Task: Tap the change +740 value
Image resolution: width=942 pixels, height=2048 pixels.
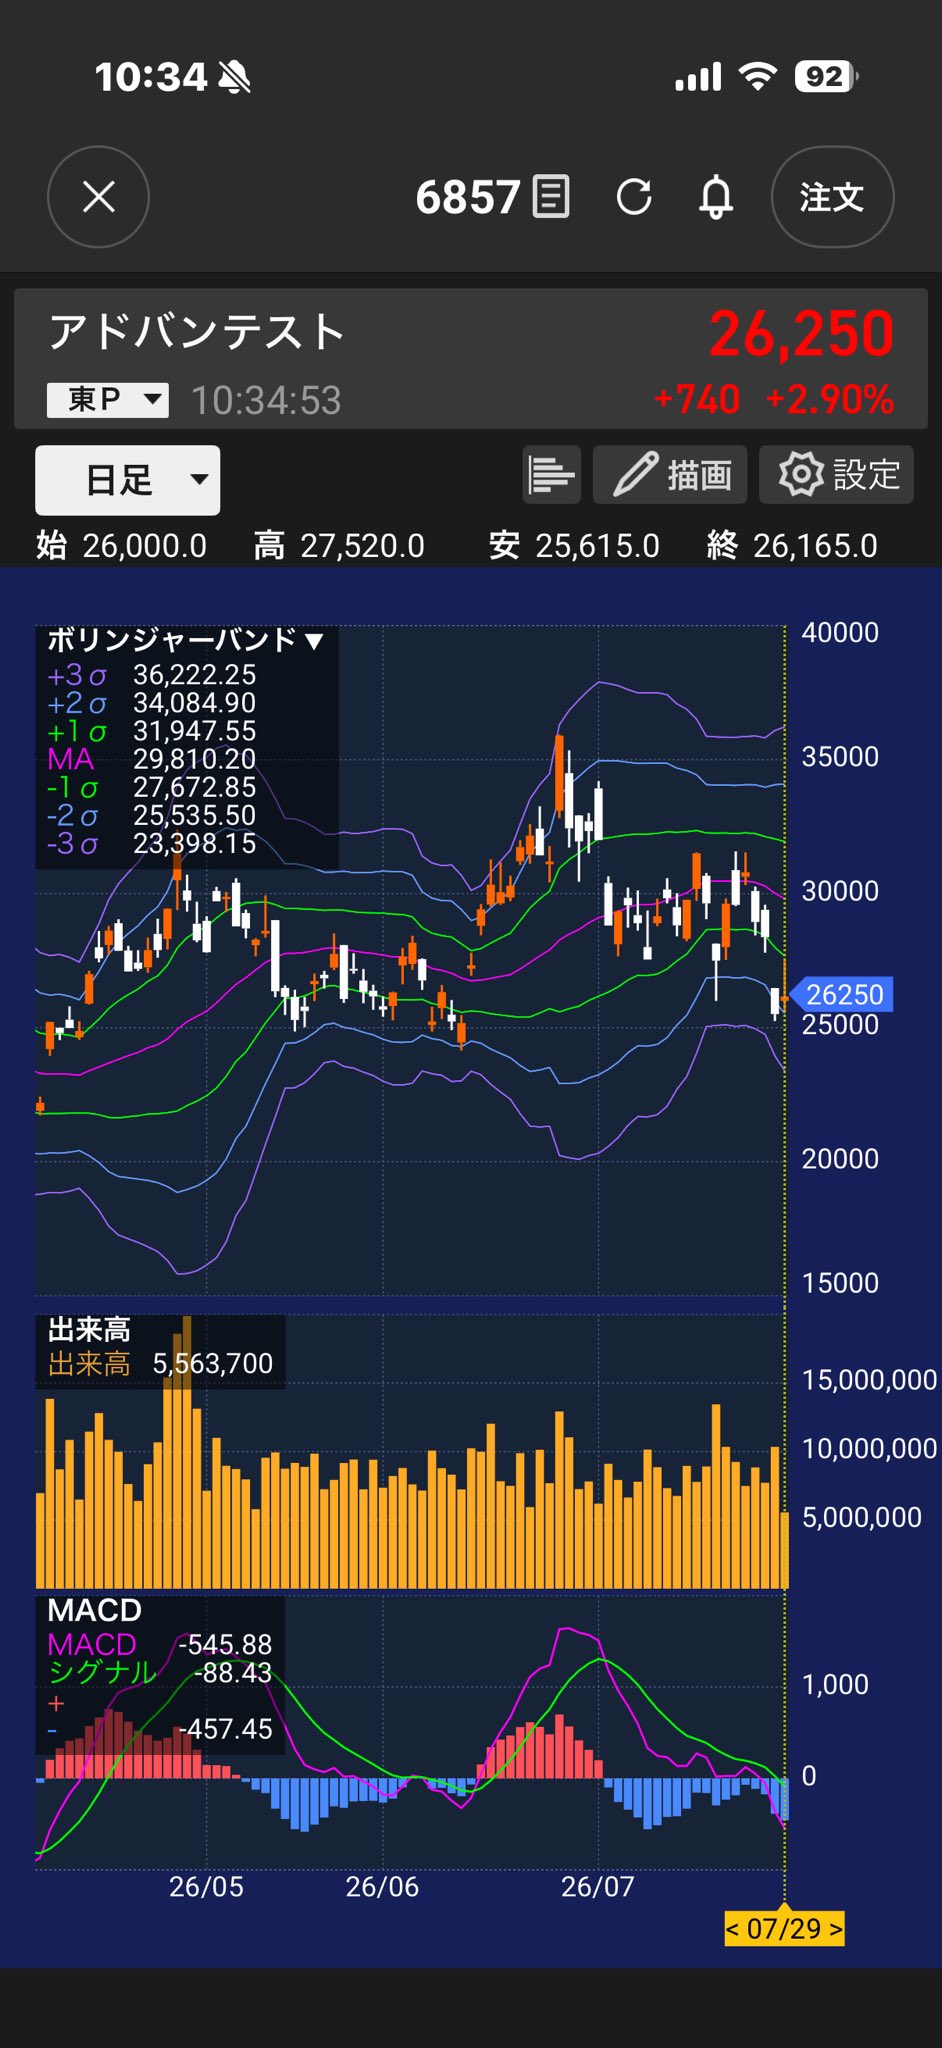Action: coord(697,400)
